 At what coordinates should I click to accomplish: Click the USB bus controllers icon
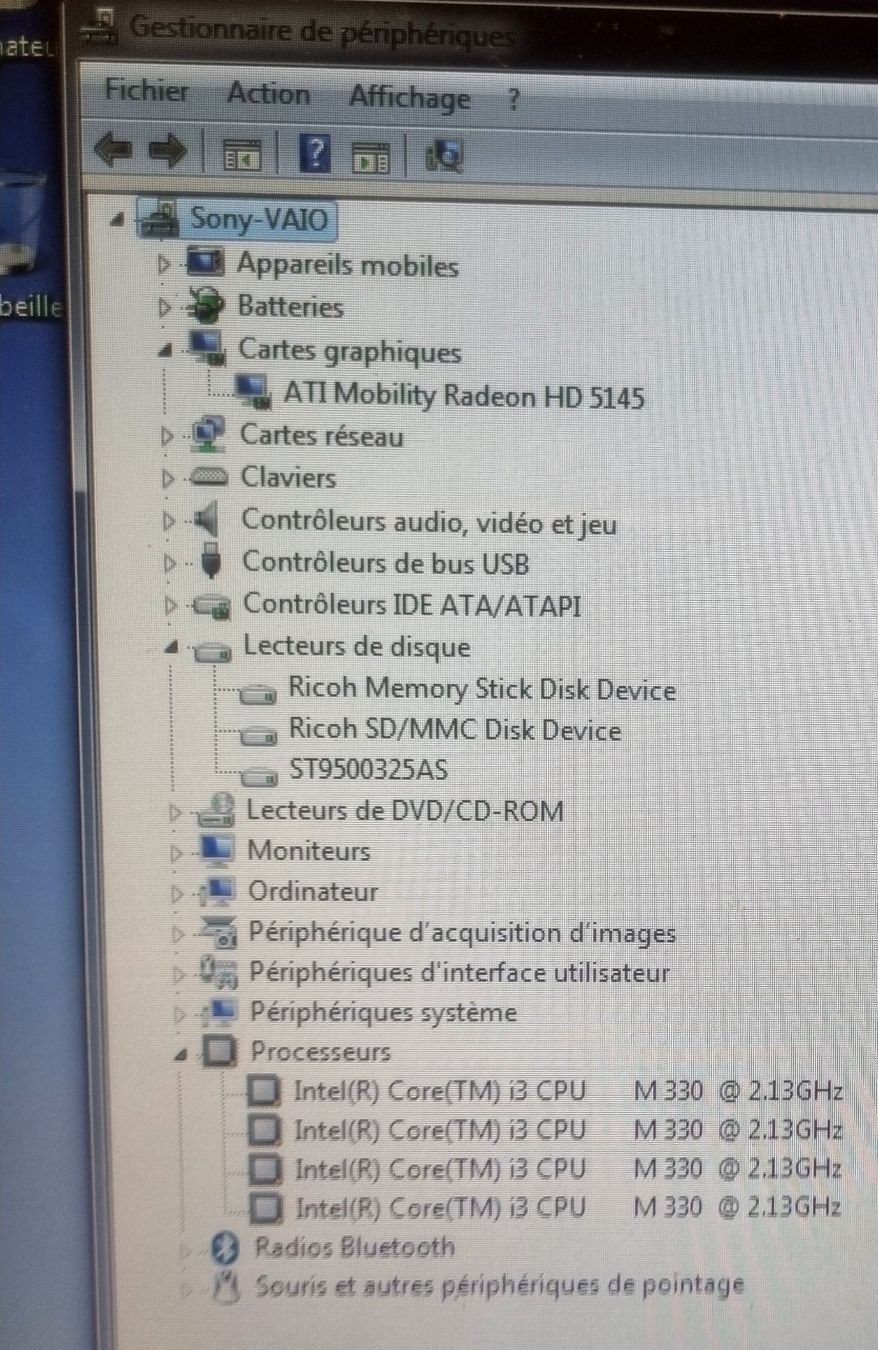point(211,562)
